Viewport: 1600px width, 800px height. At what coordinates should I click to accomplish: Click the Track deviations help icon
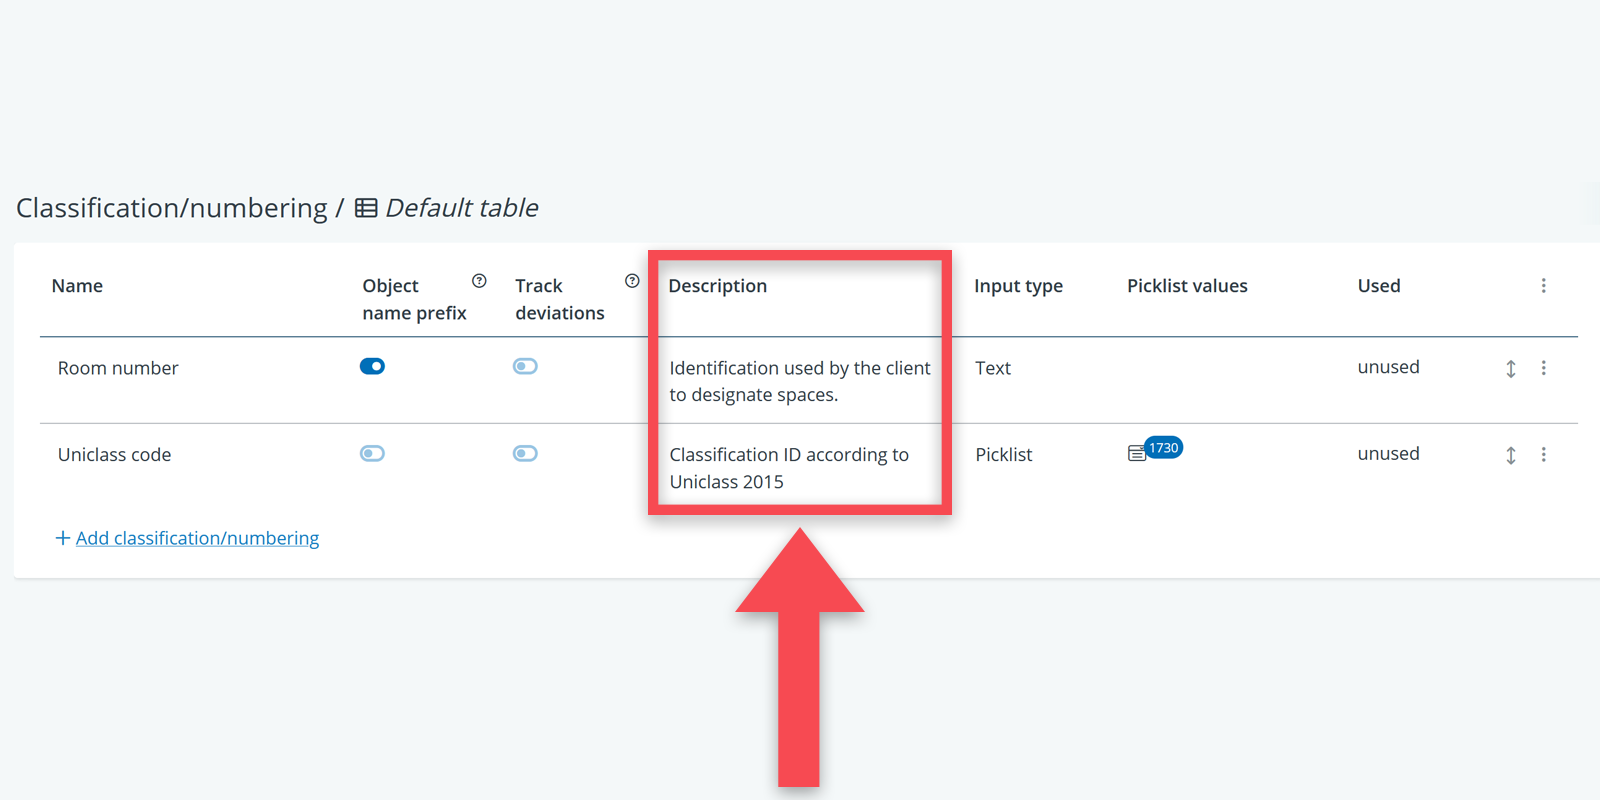click(632, 281)
